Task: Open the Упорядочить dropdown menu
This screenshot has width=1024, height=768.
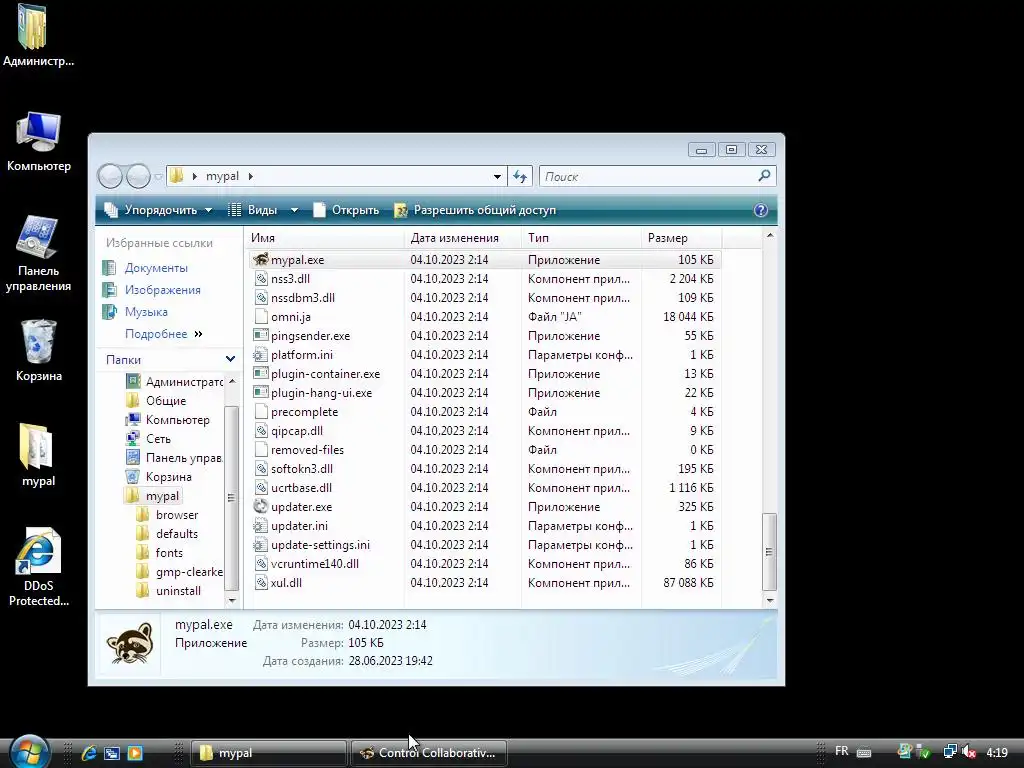Action: 159,210
